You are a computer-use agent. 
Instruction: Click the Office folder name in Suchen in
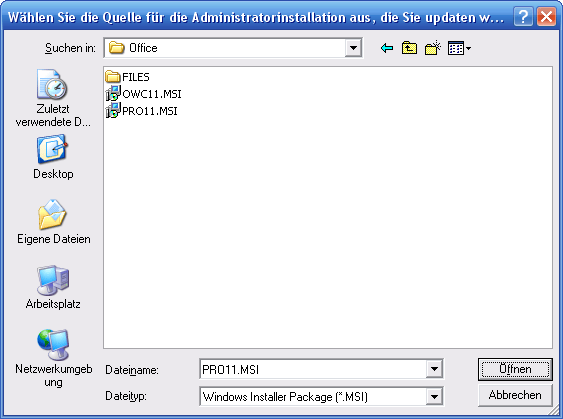[x=143, y=48]
